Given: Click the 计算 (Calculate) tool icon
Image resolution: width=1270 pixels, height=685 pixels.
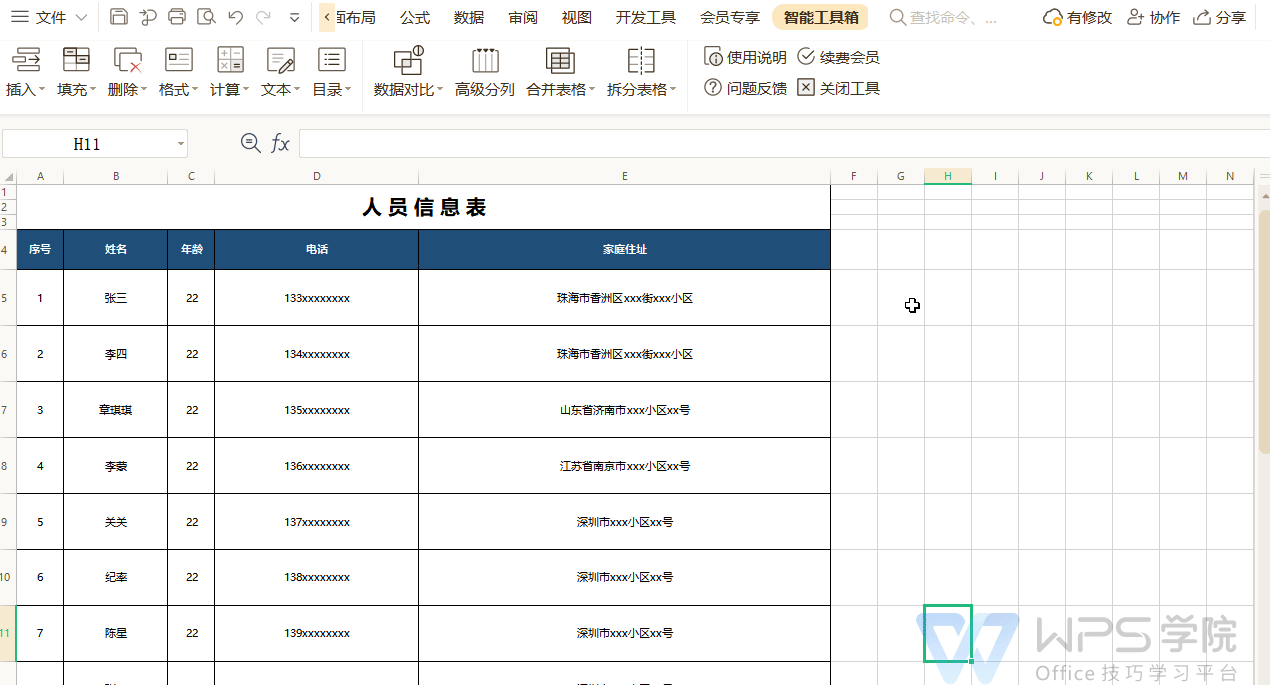Looking at the screenshot, I should [x=230, y=60].
